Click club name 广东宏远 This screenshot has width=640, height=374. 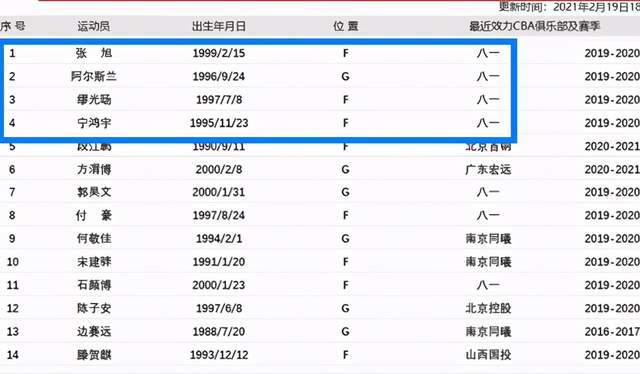point(488,169)
